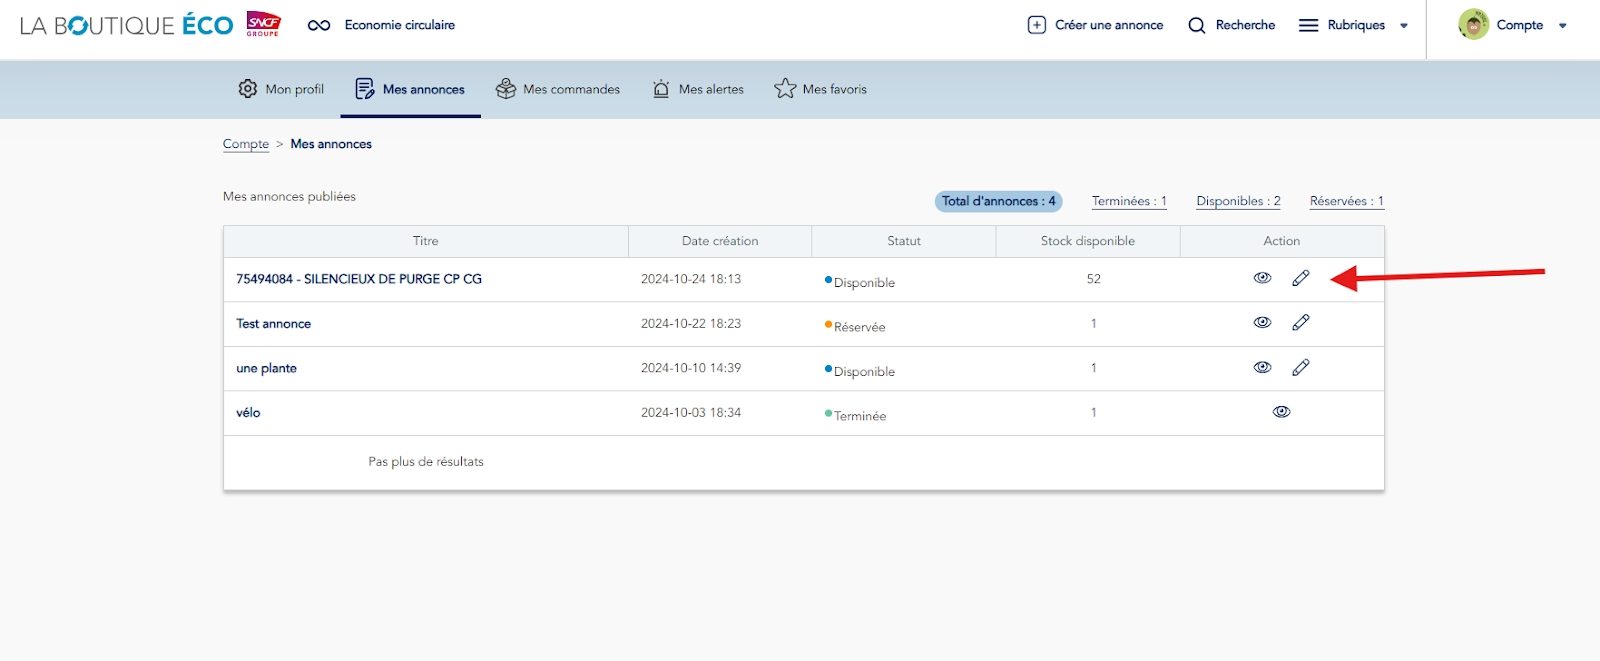Edit the Test annonce pencil icon

[x=1300, y=322]
